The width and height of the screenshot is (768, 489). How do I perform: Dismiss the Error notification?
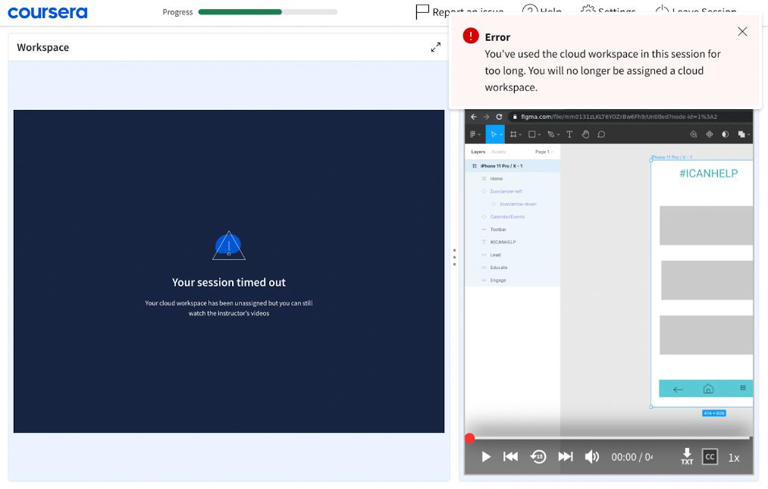click(x=742, y=32)
